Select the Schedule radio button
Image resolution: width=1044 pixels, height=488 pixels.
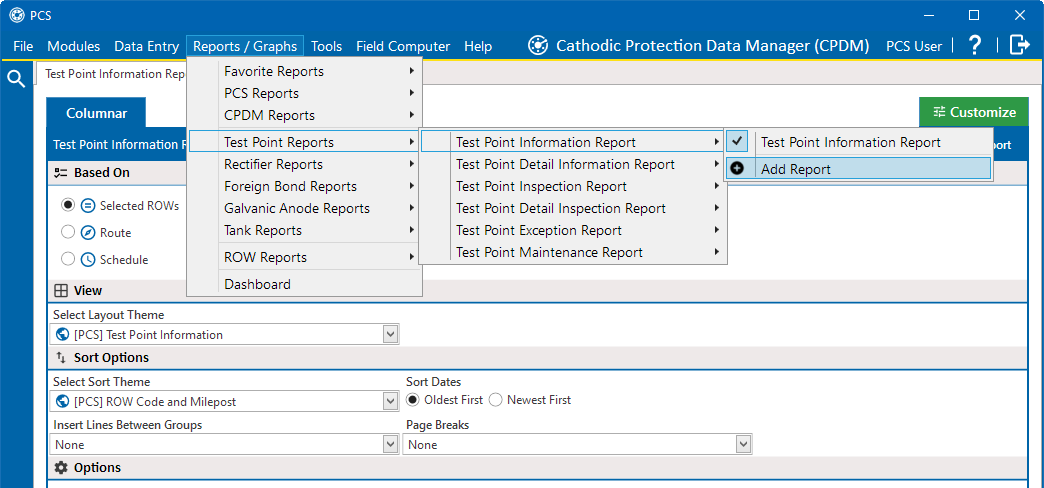pos(68,260)
